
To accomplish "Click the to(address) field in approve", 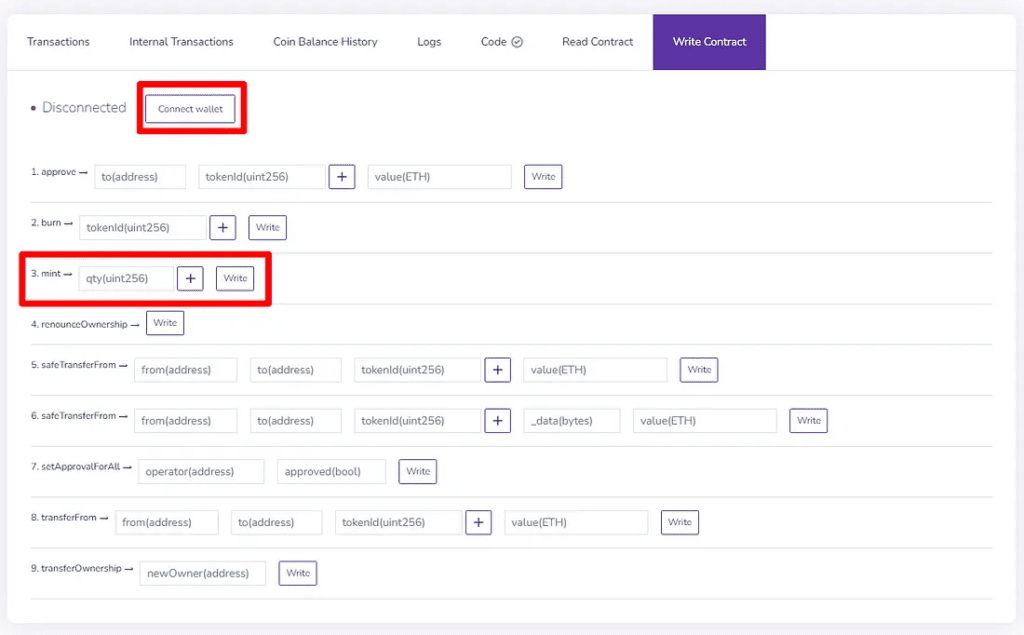I will click(x=140, y=176).
